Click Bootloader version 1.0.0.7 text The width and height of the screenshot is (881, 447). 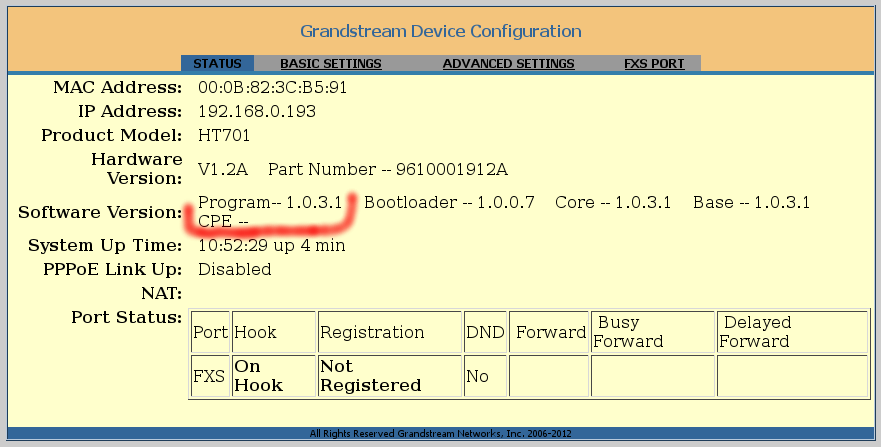pyautogui.click(x=449, y=202)
